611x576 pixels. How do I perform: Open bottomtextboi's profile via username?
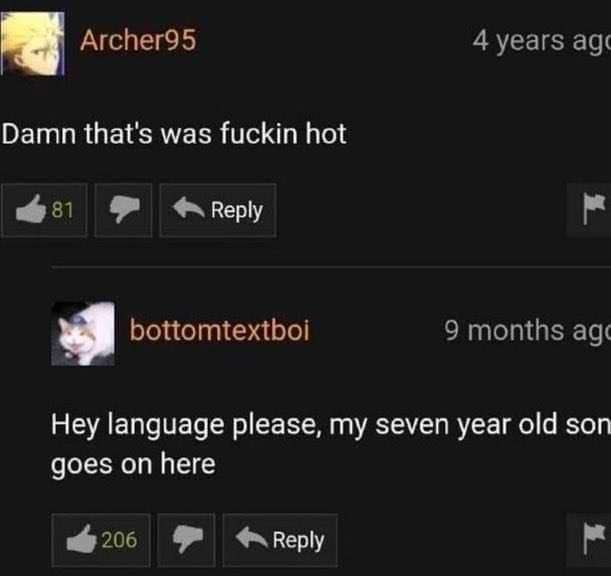tap(219, 330)
